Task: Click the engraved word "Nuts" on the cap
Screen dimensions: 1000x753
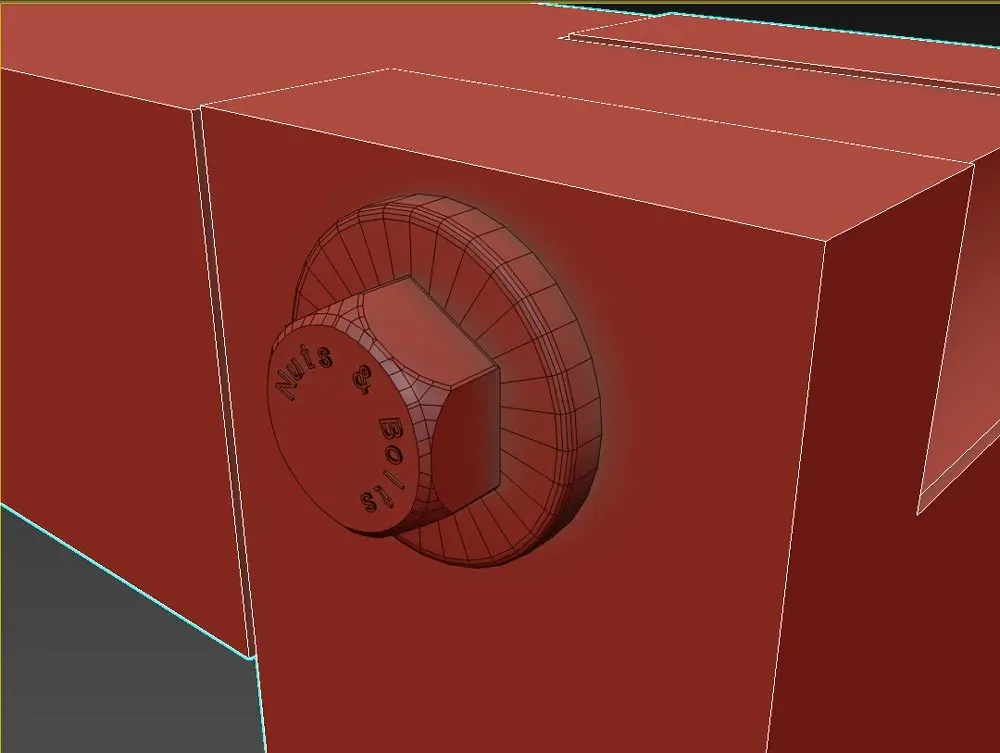Action: [x=304, y=372]
